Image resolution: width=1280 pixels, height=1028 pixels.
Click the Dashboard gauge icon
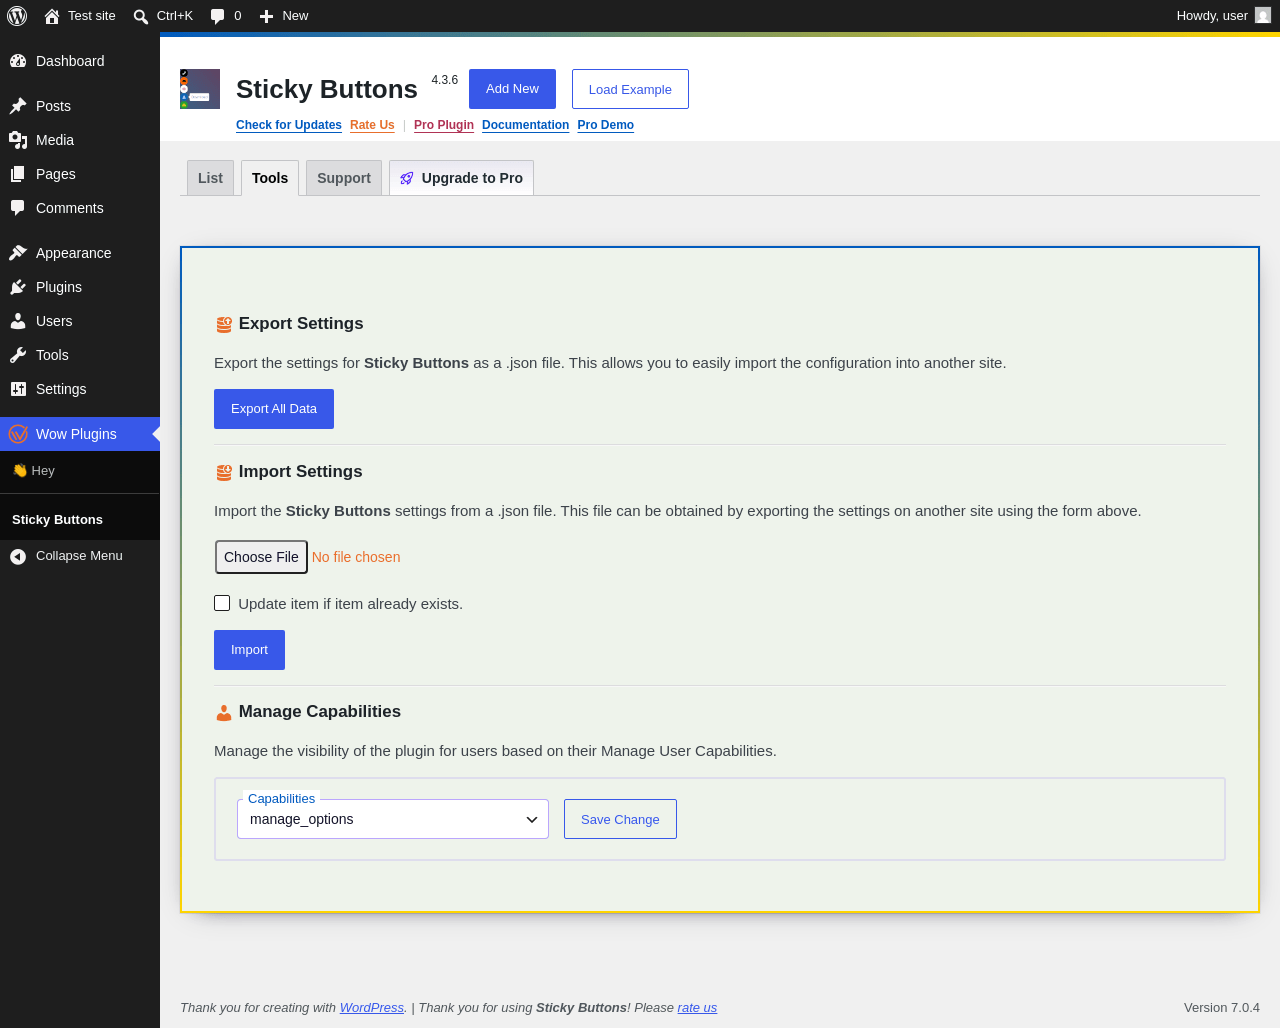click(18, 61)
